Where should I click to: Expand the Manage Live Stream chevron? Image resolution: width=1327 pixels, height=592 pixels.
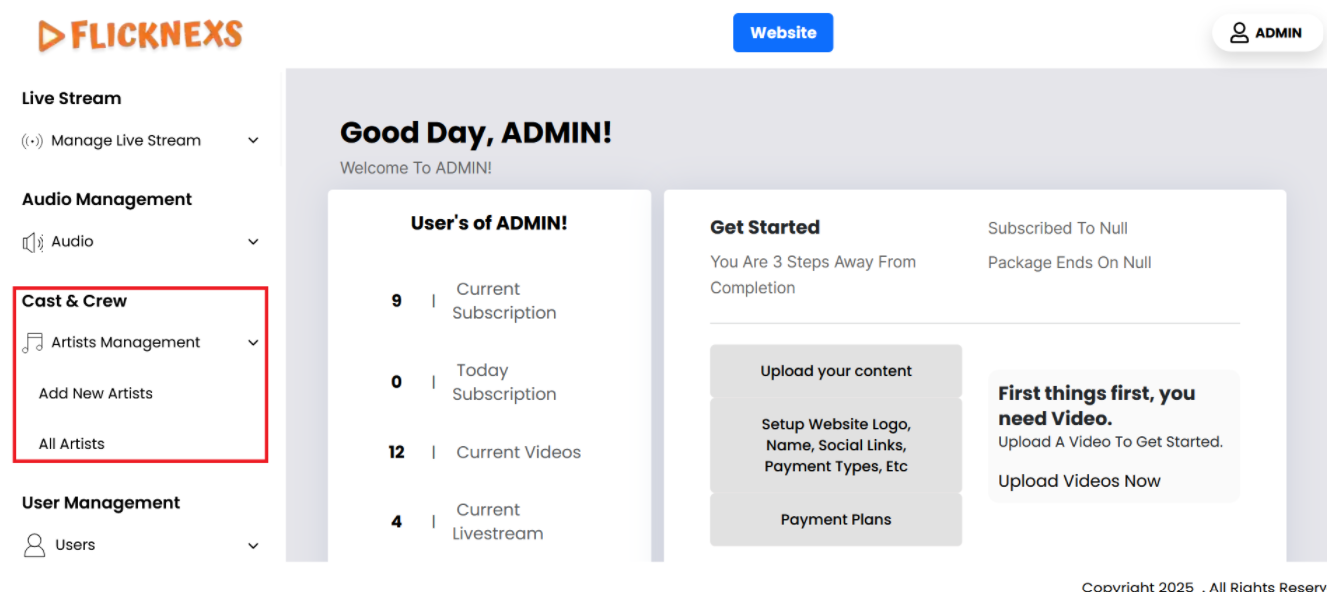pyautogui.click(x=253, y=141)
